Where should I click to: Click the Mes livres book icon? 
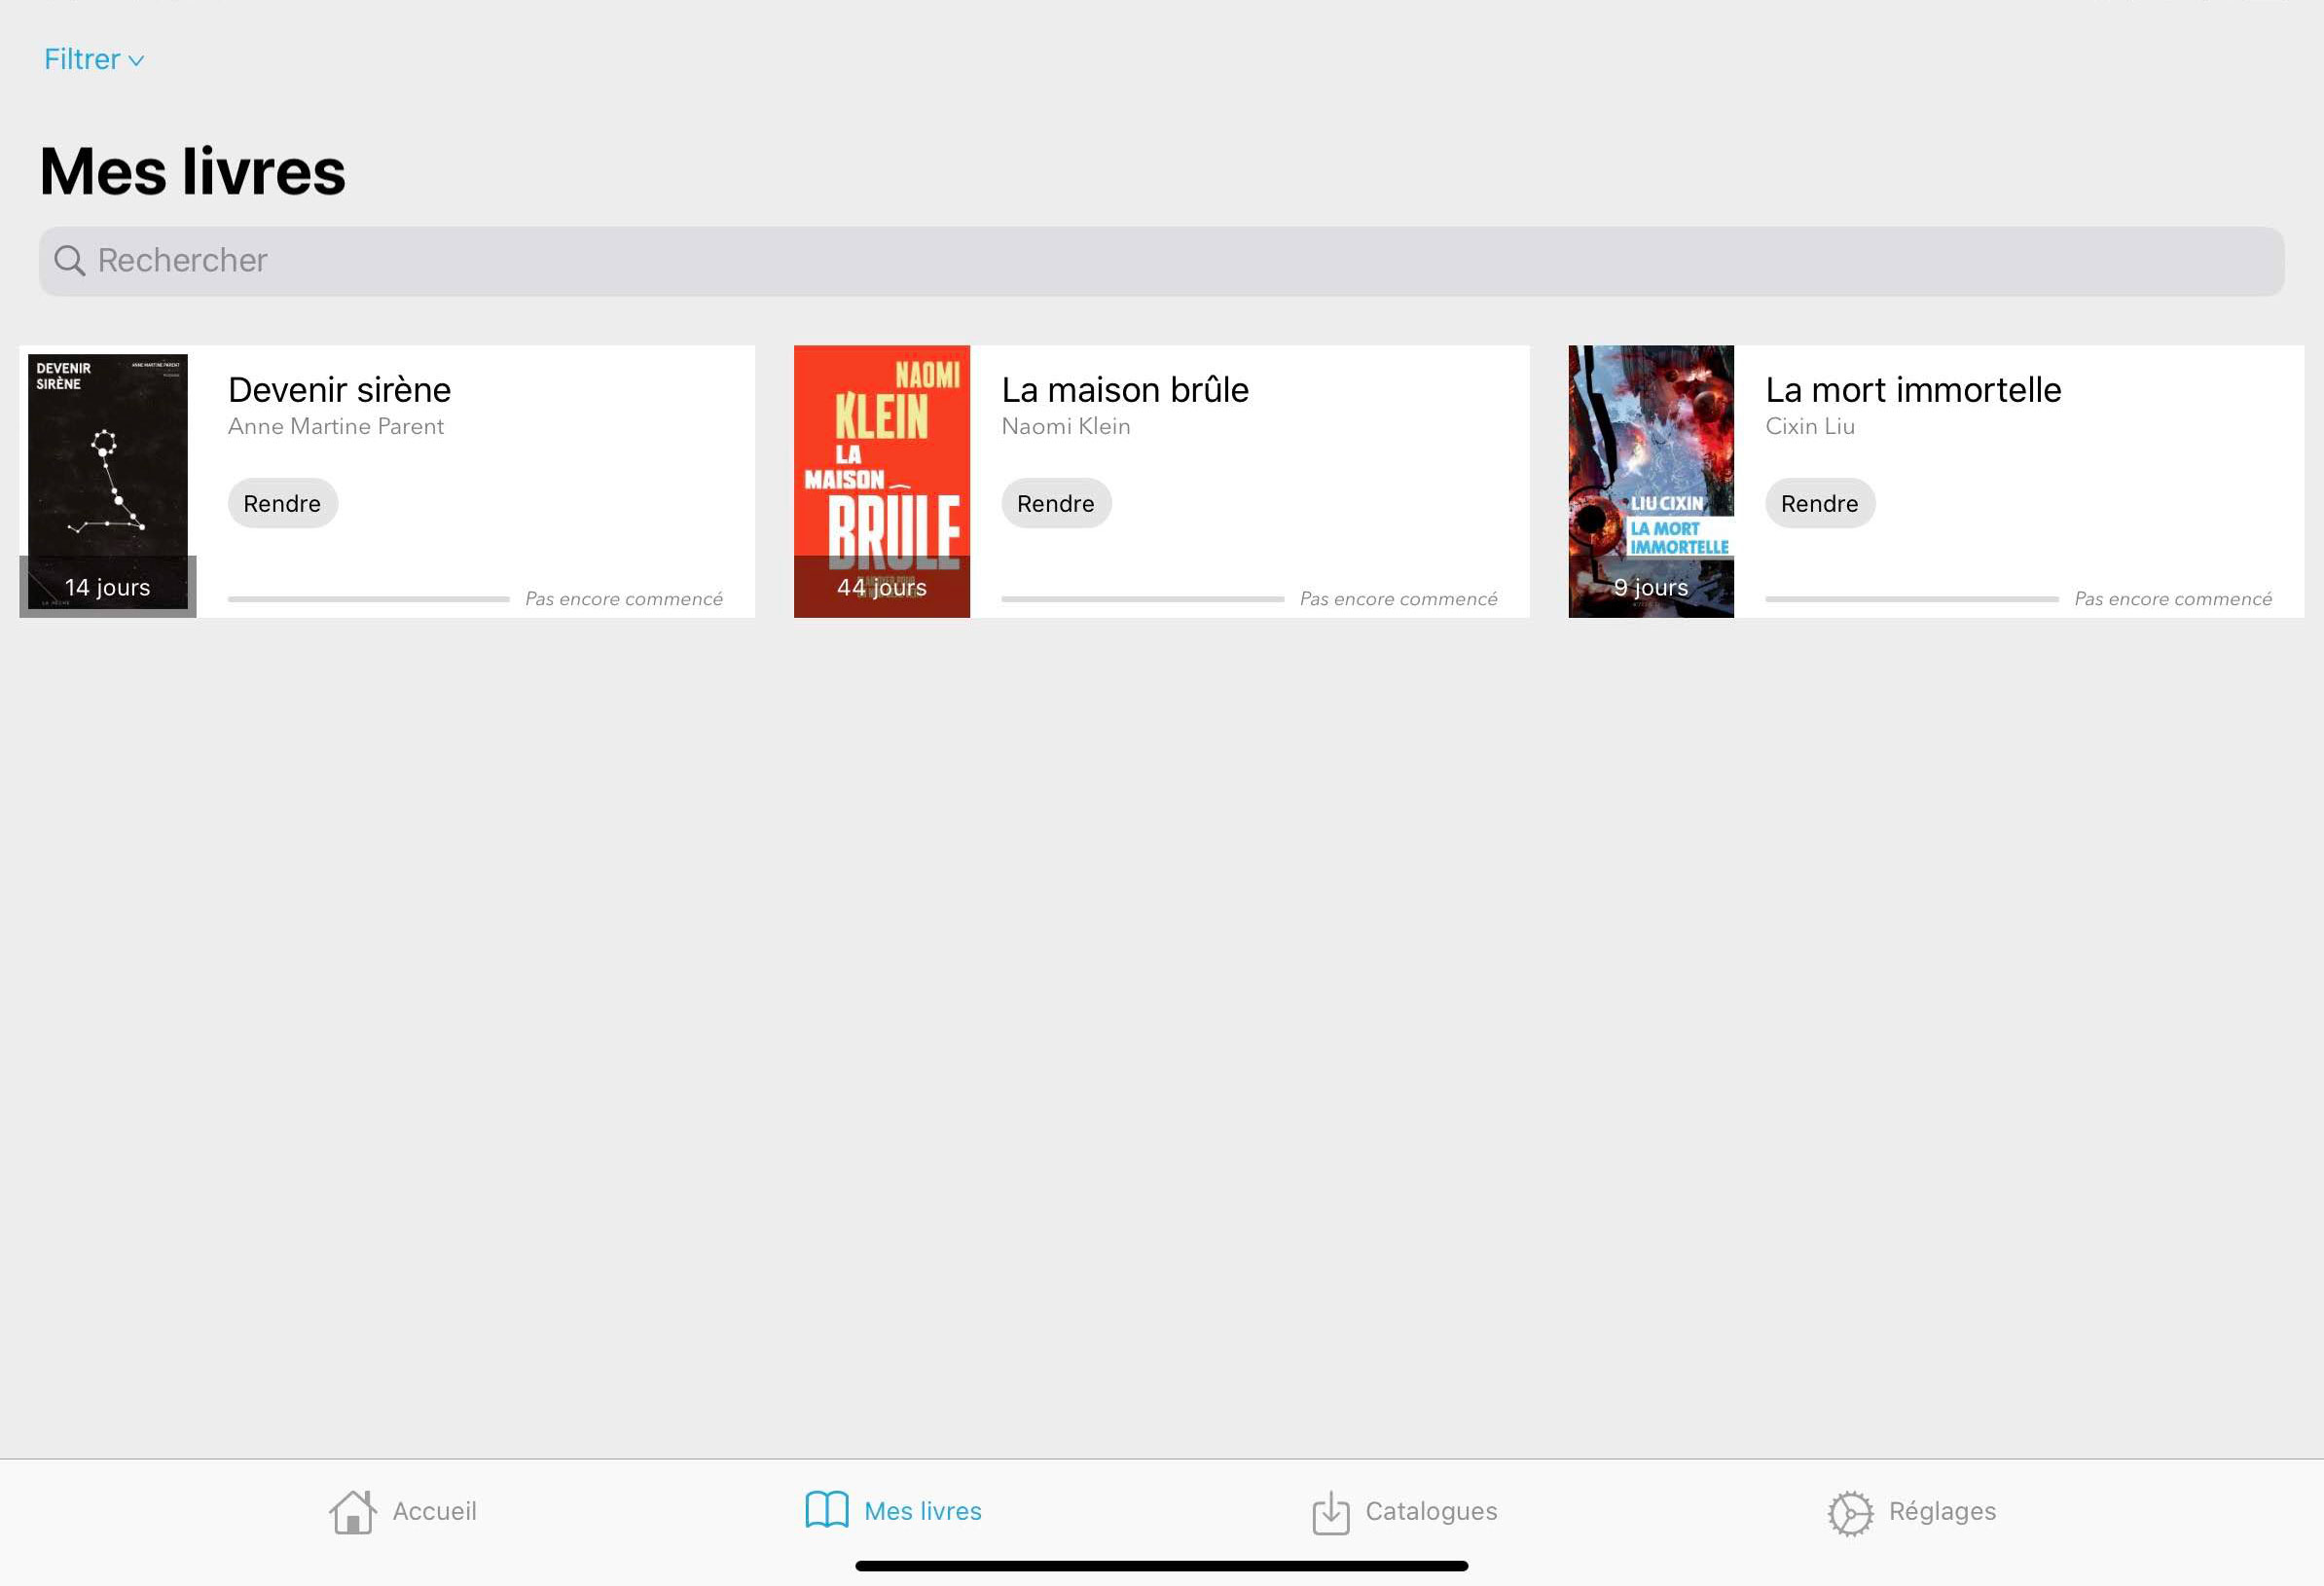point(827,1510)
